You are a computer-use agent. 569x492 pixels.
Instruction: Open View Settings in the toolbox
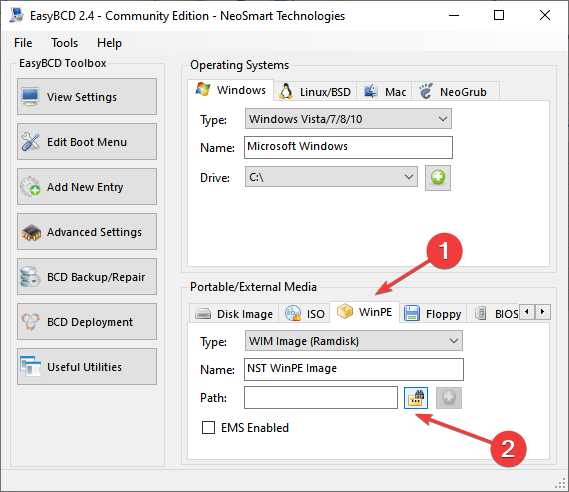coord(87,97)
